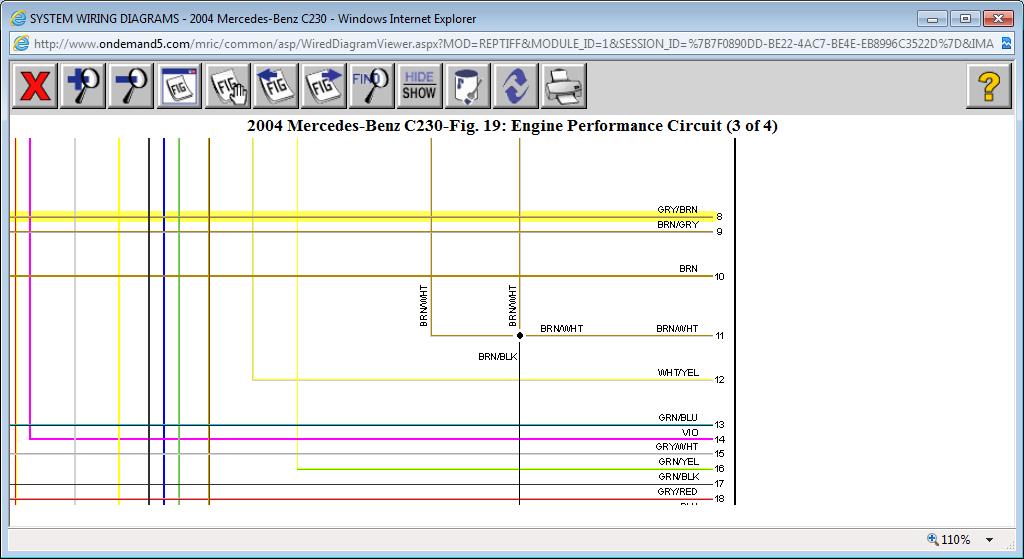Click the BRN/WHT splice junction dot
This screenshot has height=559, width=1024.
pyautogui.click(x=520, y=336)
